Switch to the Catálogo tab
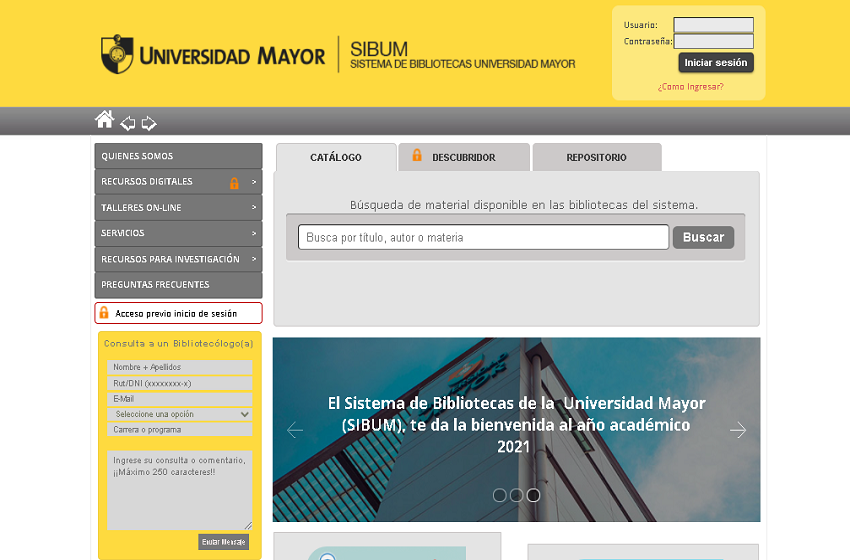850x560 pixels. (x=336, y=157)
